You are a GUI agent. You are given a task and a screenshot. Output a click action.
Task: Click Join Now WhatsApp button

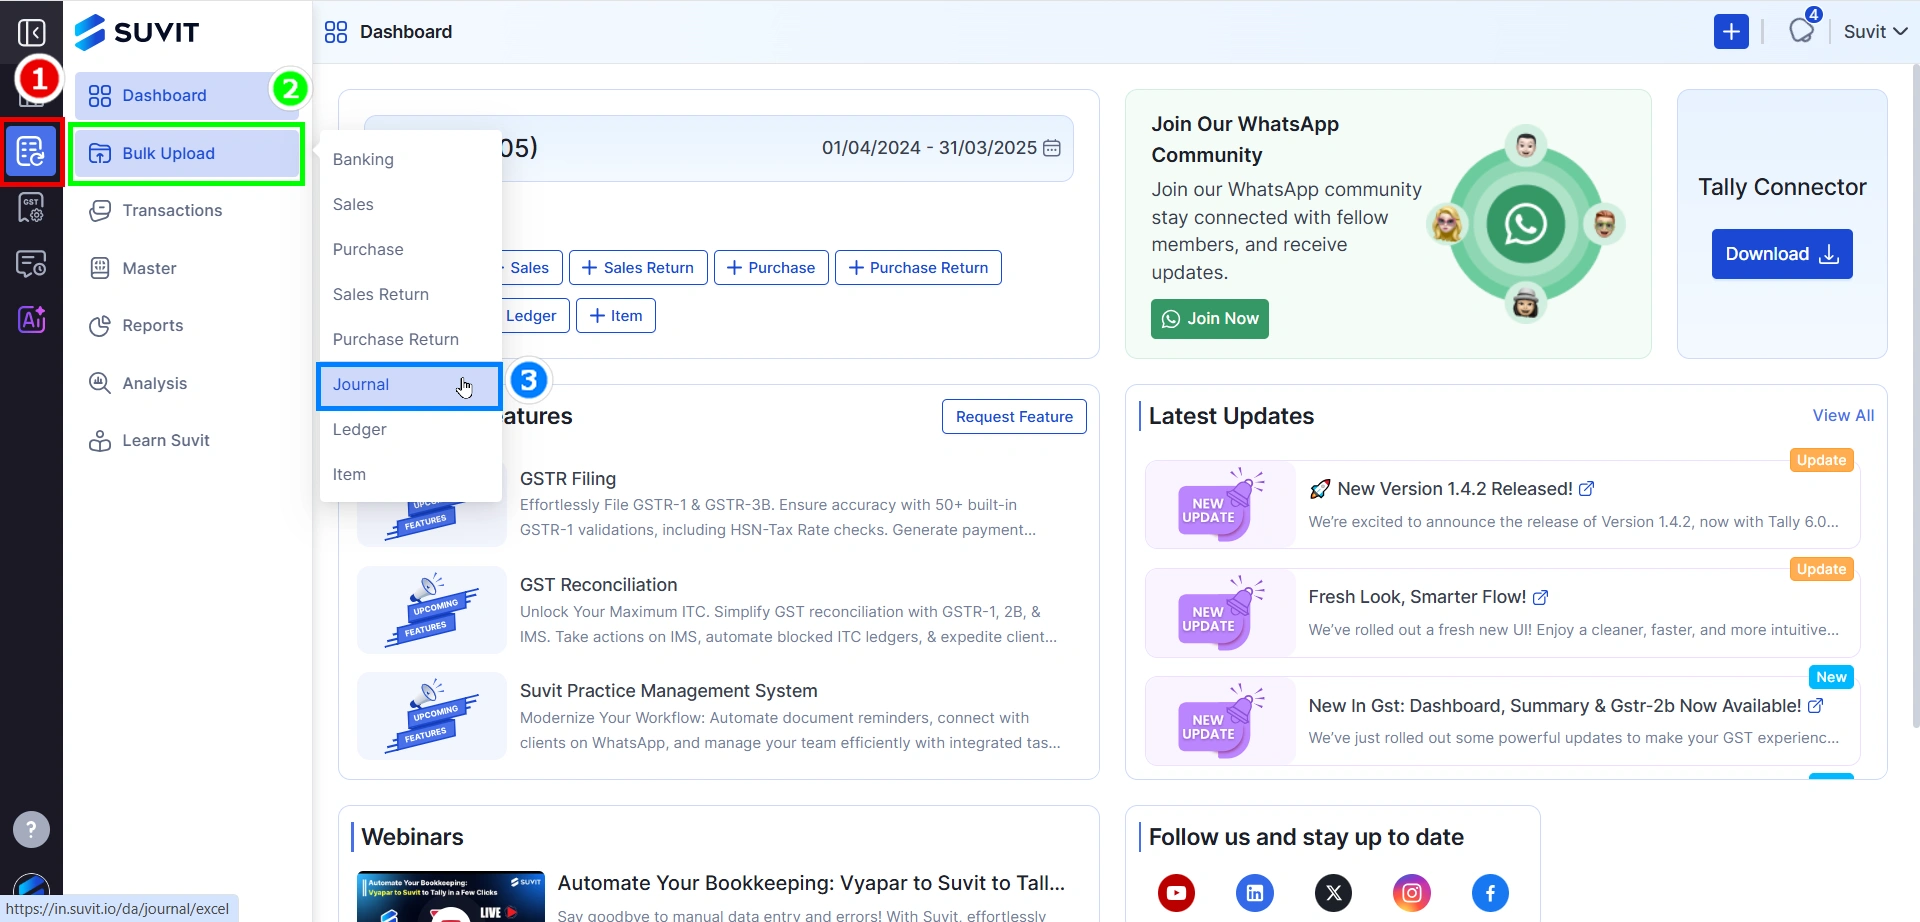tap(1210, 319)
